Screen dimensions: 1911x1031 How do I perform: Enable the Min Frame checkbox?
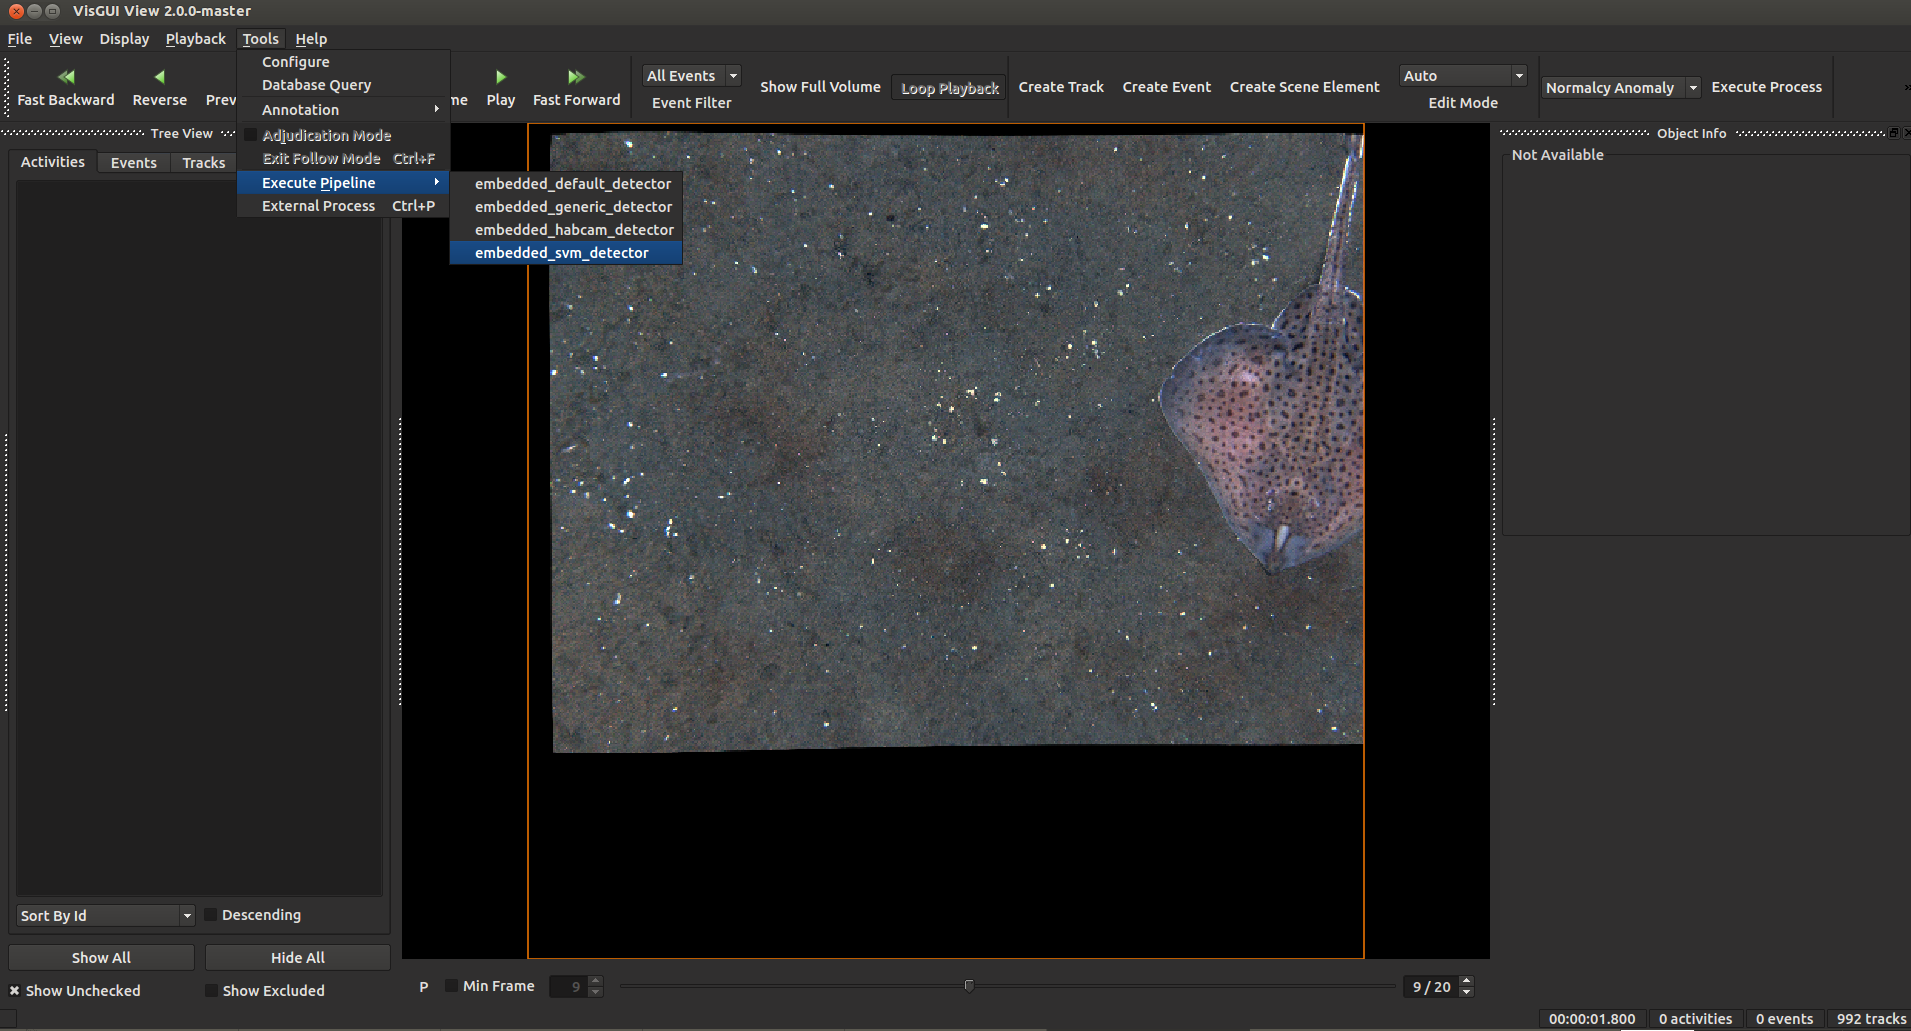(x=451, y=986)
